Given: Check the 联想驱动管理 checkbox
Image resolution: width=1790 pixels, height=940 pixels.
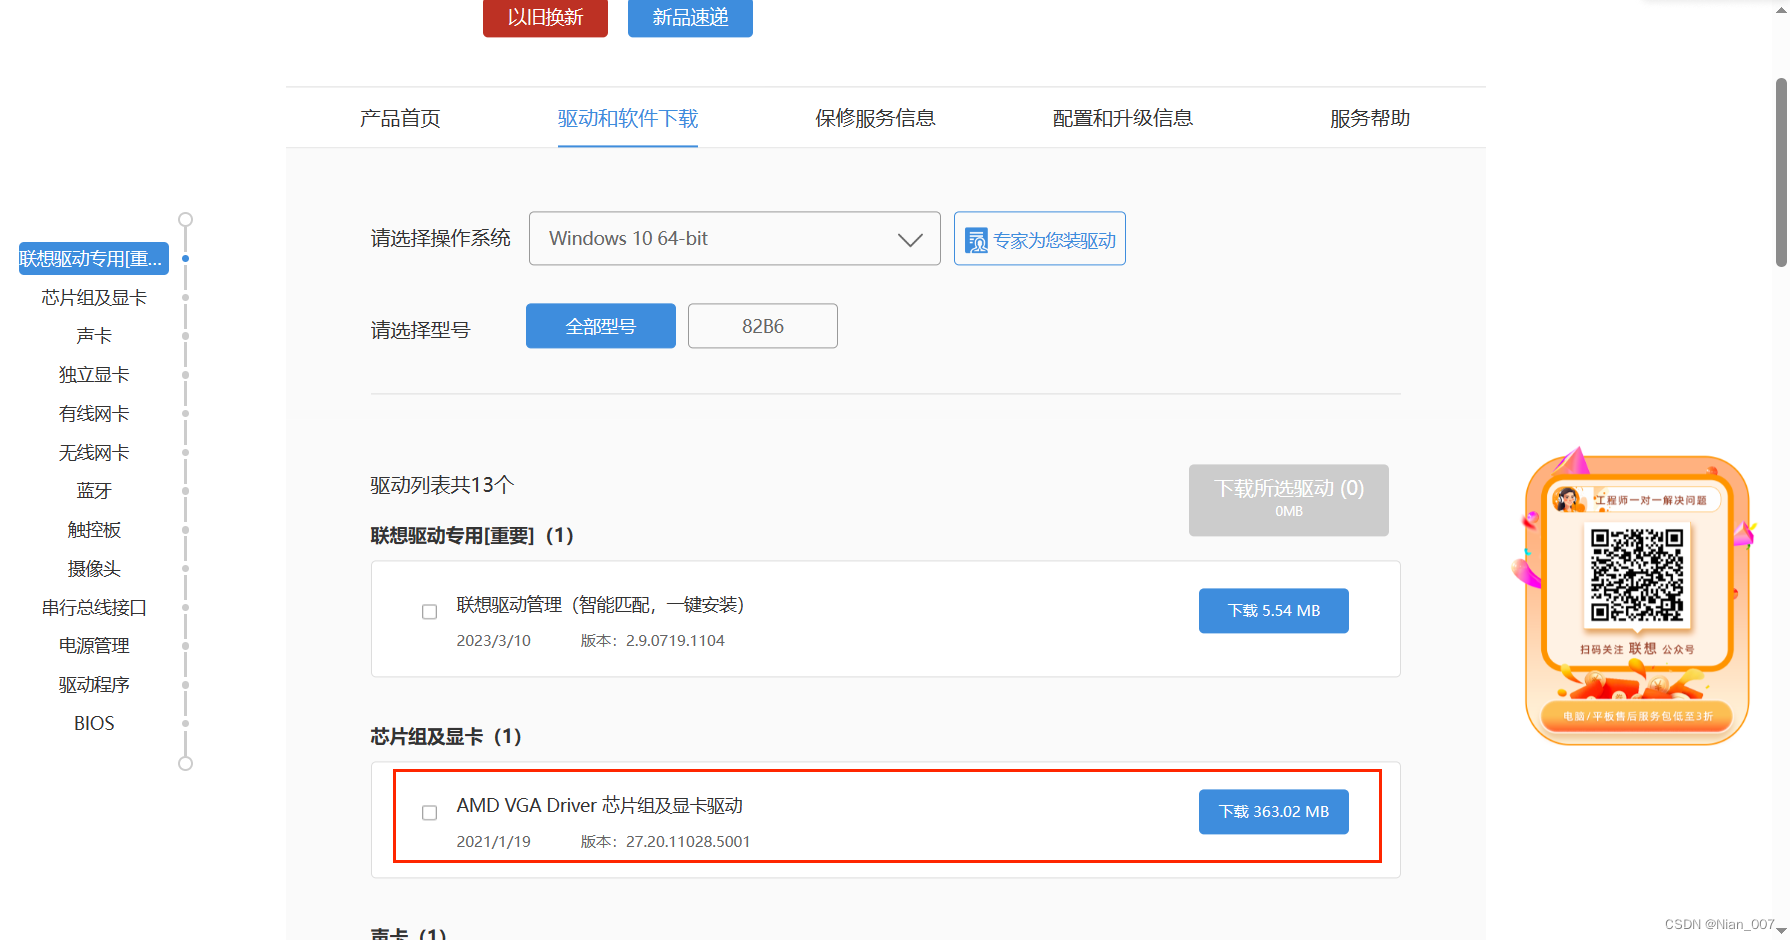Looking at the screenshot, I should pos(430,612).
